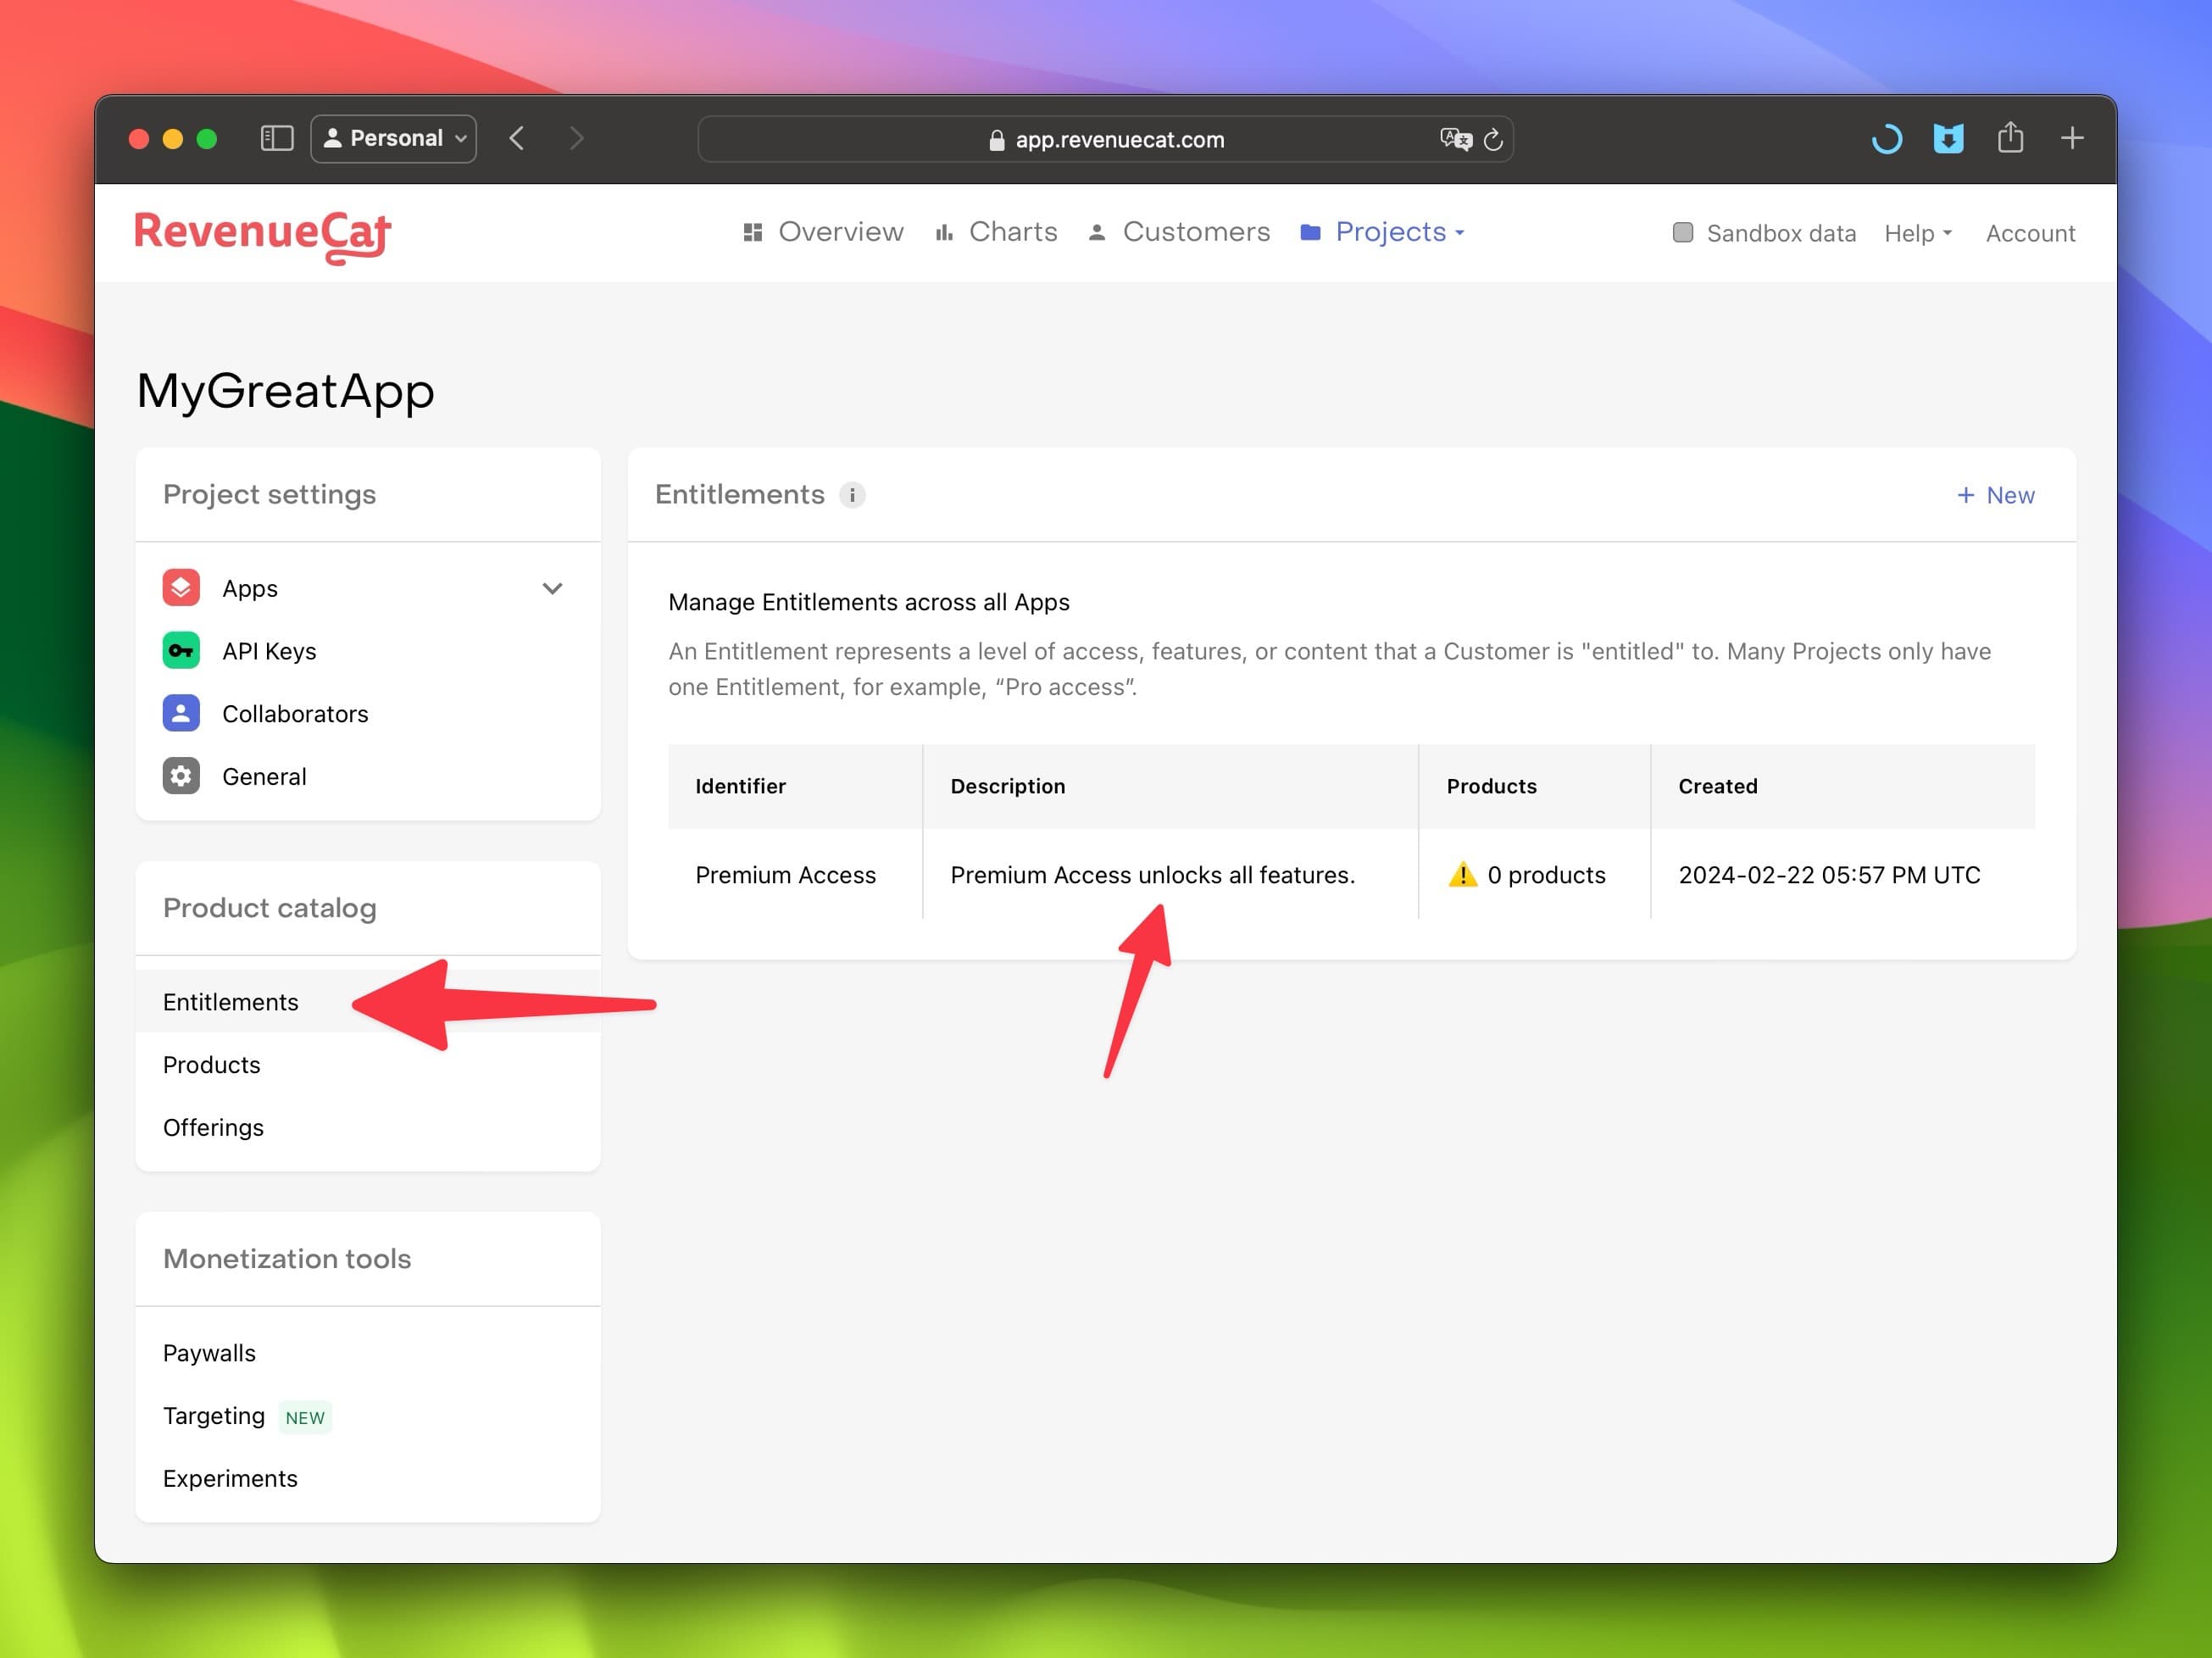Open the Personal profile dropdown
Viewport: 2212px width, 1658px height.
(394, 138)
